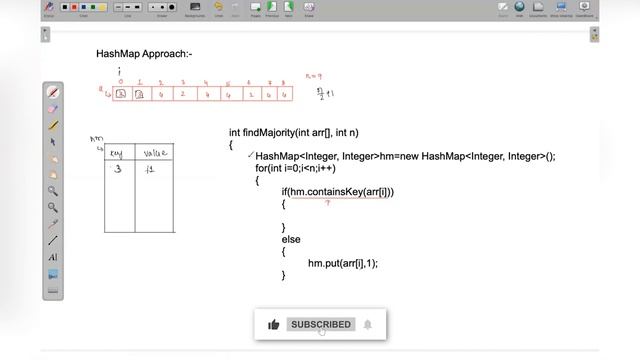The width and height of the screenshot is (640, 360).
Task: Choose the medium line width
Action: click(x=128, y=7)
